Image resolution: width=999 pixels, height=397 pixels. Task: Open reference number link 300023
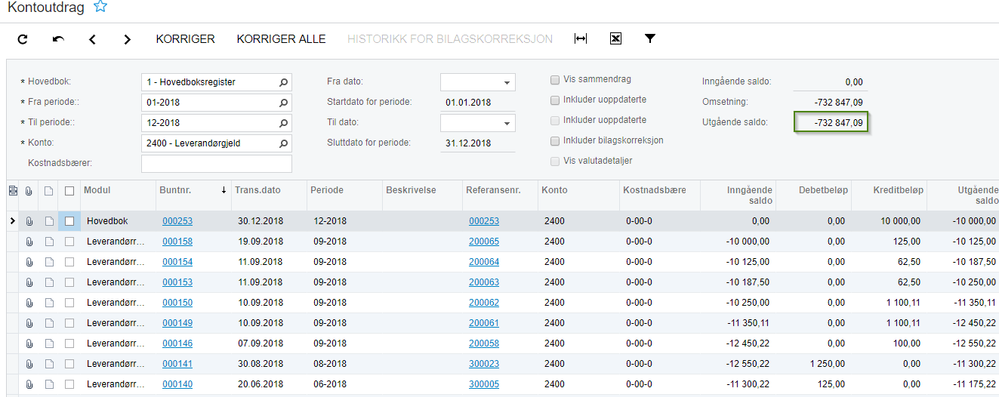pyautogui.click(x=484, y=364)
